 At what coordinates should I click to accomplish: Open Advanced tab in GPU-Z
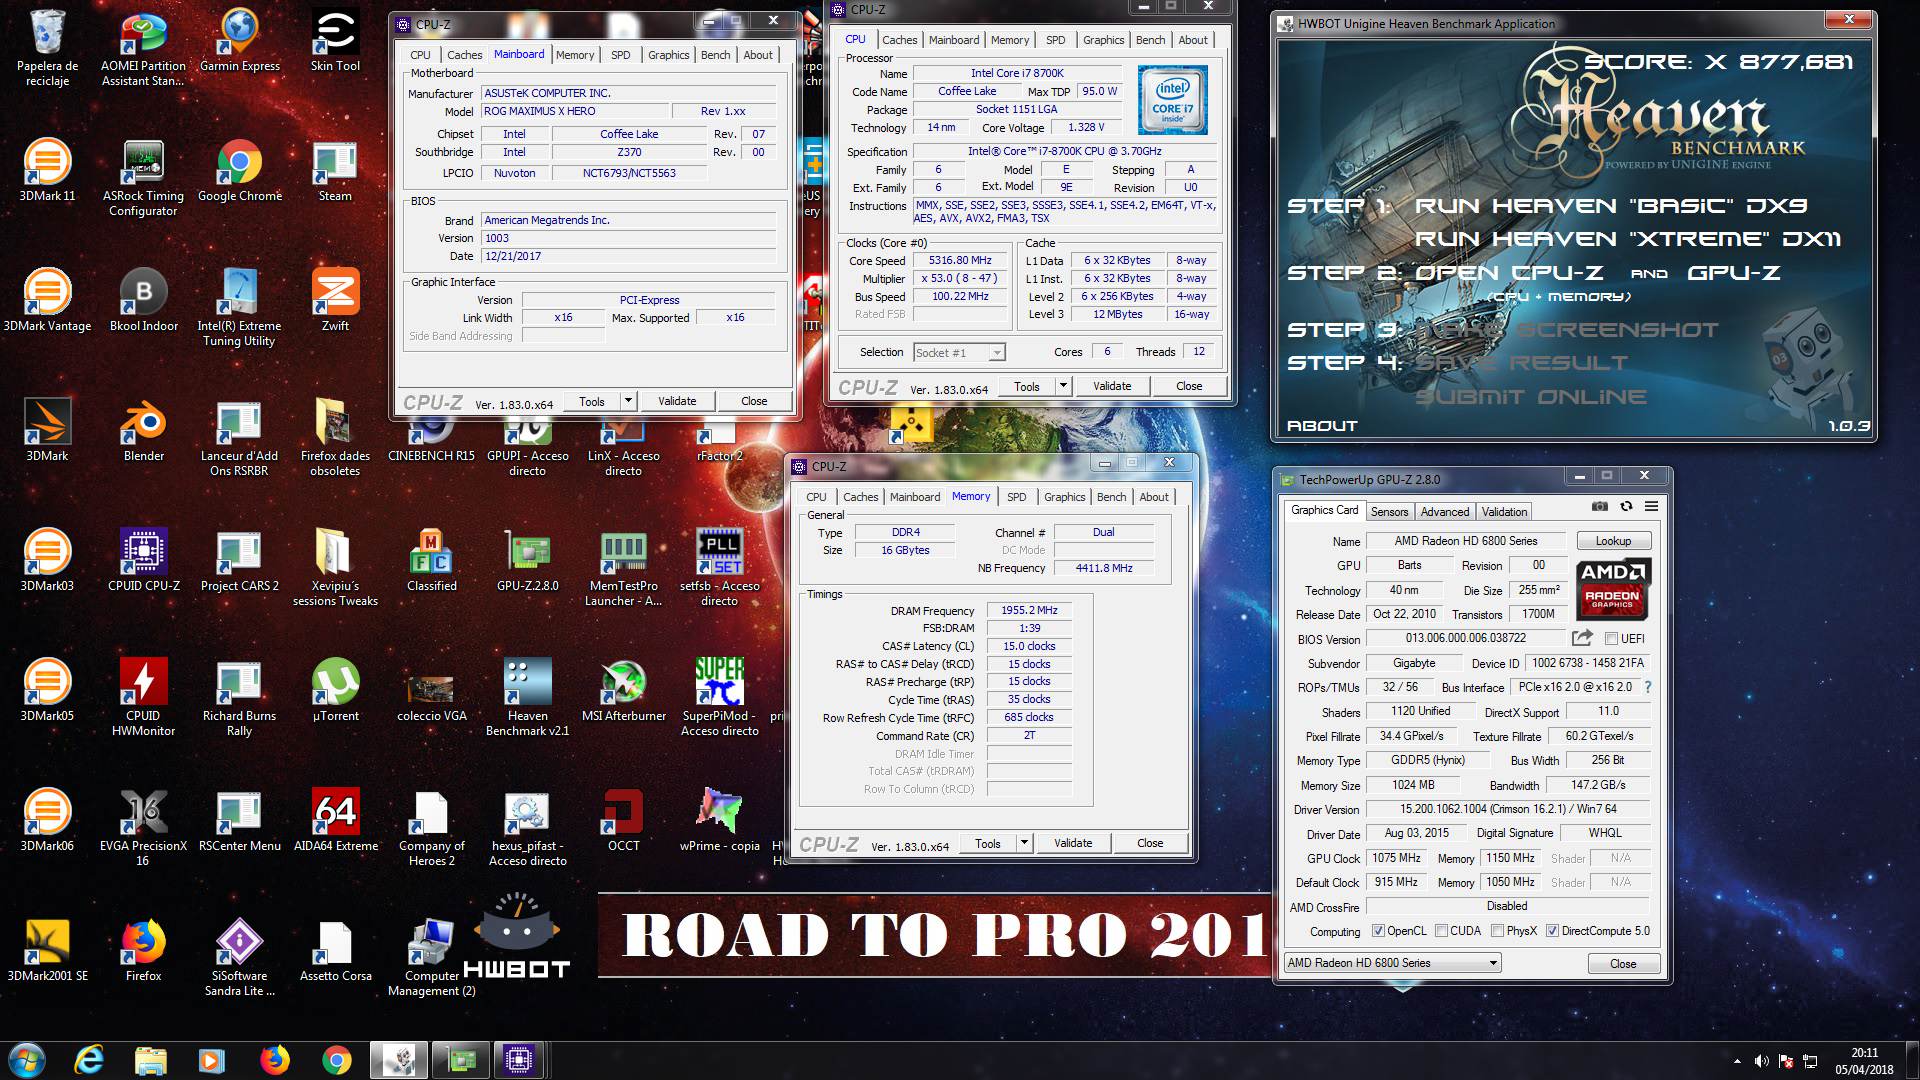click(x=1445, y=511)
